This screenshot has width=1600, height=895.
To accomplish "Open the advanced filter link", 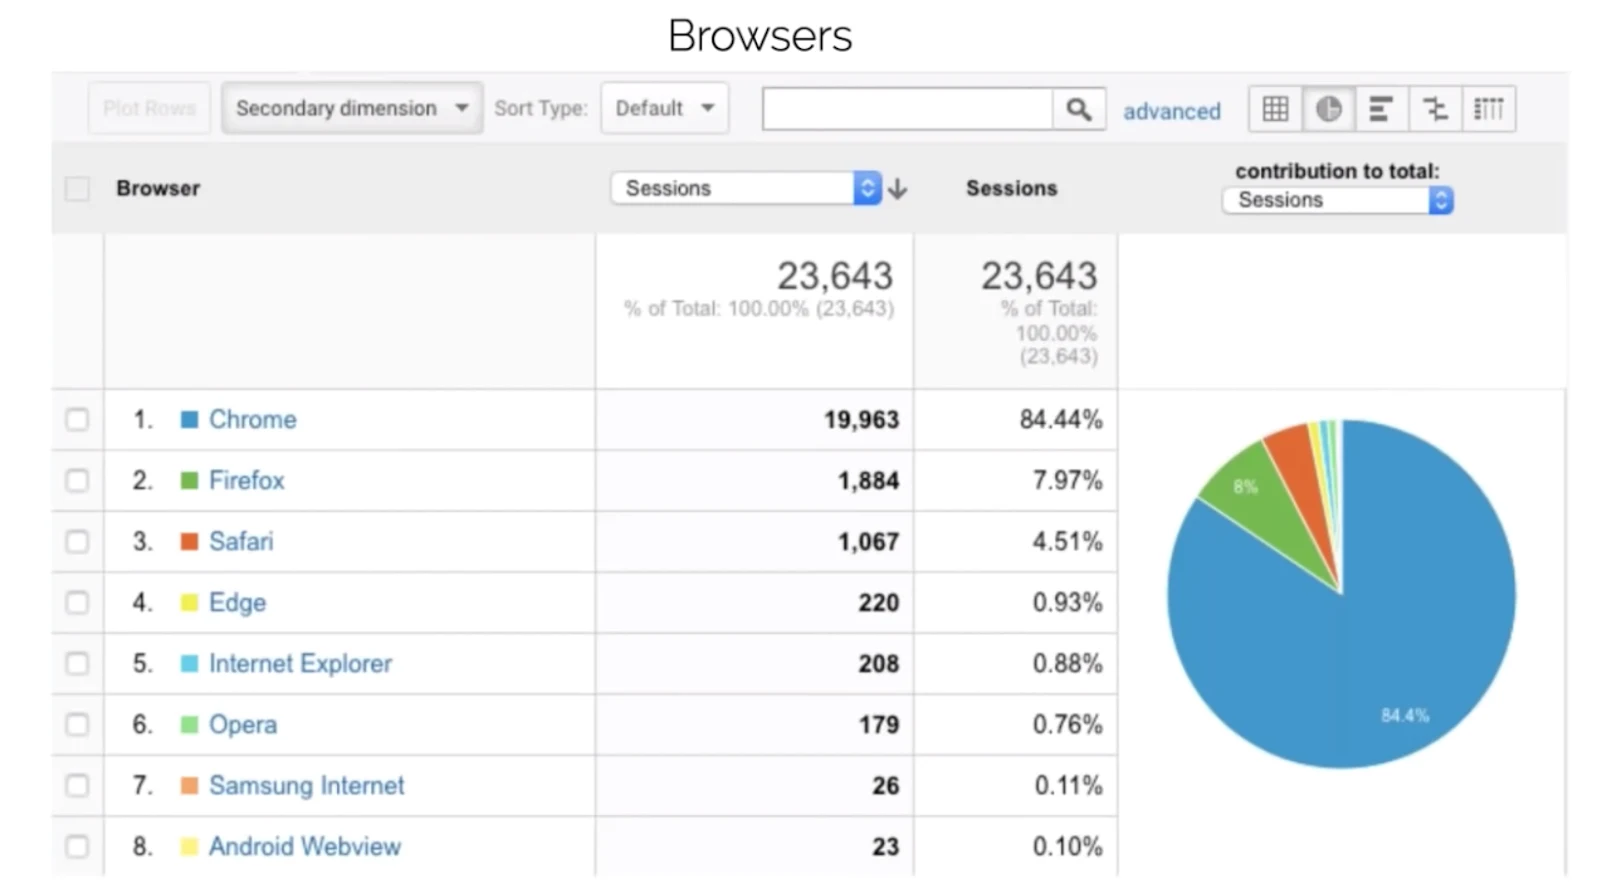I will pyautogui.click(x=1172, y=111).
